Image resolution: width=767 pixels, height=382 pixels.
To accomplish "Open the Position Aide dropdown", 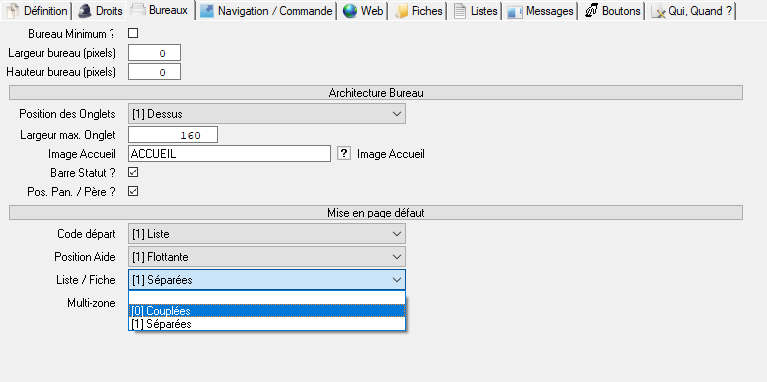I will (x=267, y=257).
